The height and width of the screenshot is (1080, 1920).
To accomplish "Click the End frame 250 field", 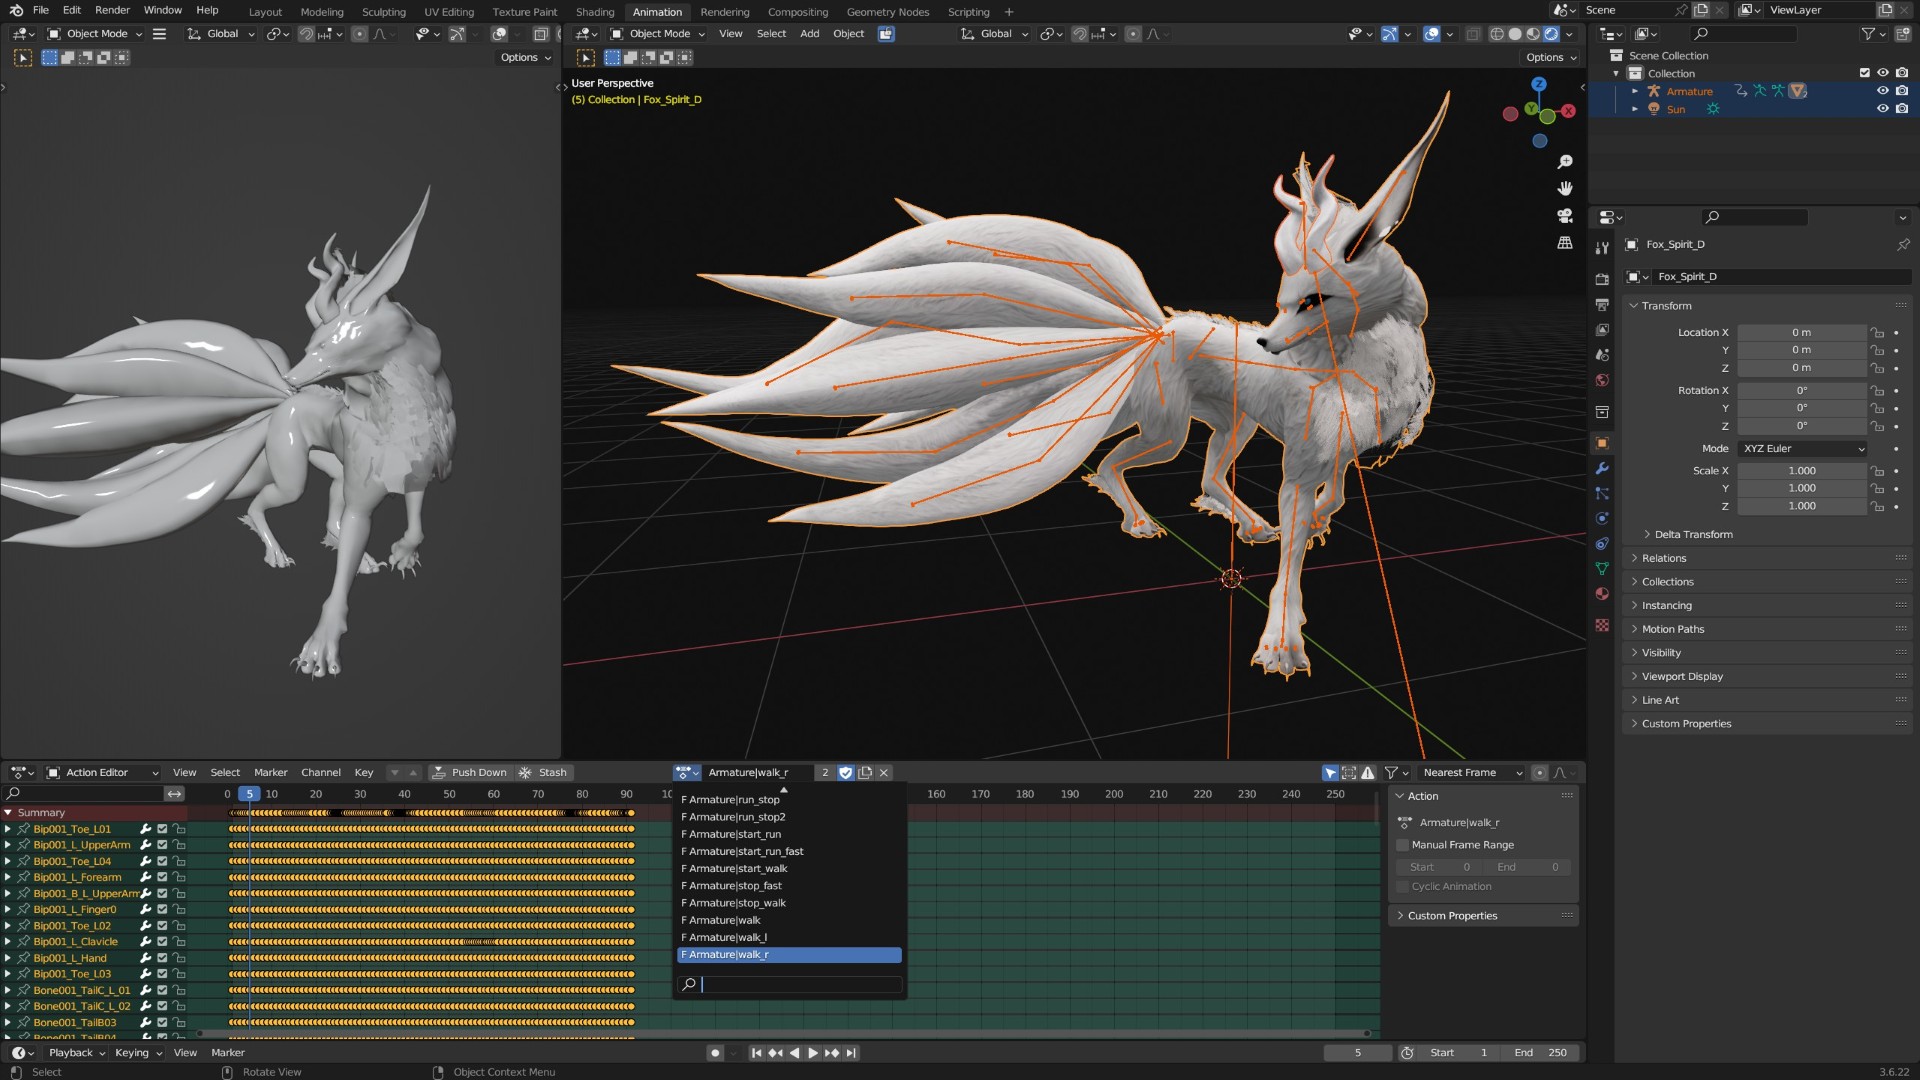I will pyautogui.click(x=1541, y=1053).
